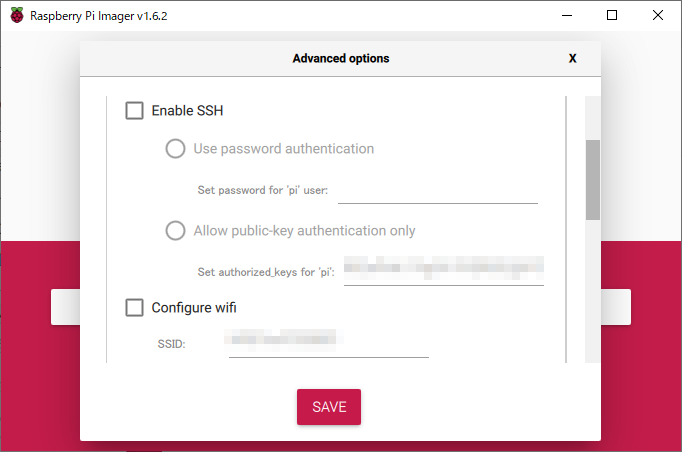Close the Raspberry Pi Imager window
682x452 pixels.
click(657, 16)
